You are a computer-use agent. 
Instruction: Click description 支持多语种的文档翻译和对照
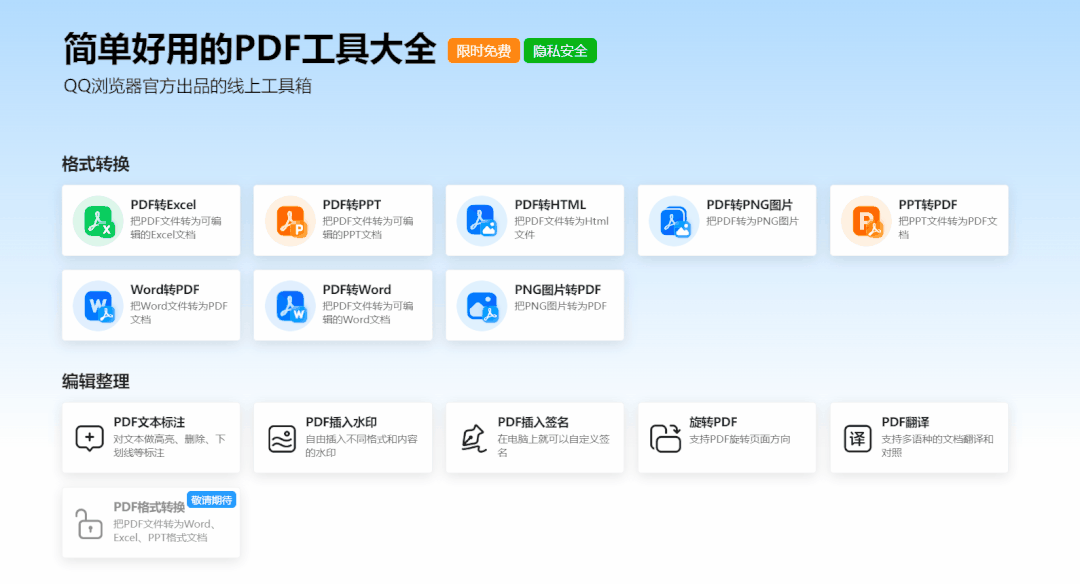coord(937,446)
